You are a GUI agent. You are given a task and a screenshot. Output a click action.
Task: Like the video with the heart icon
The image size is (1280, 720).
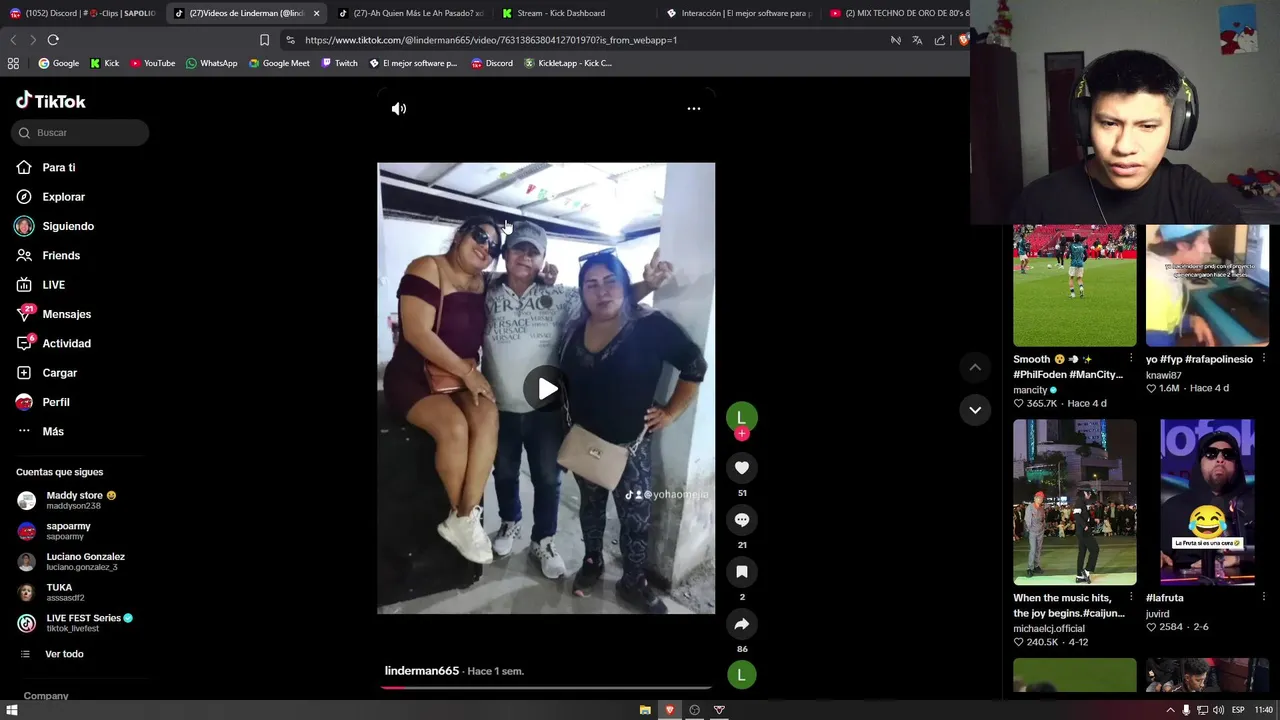742,468
